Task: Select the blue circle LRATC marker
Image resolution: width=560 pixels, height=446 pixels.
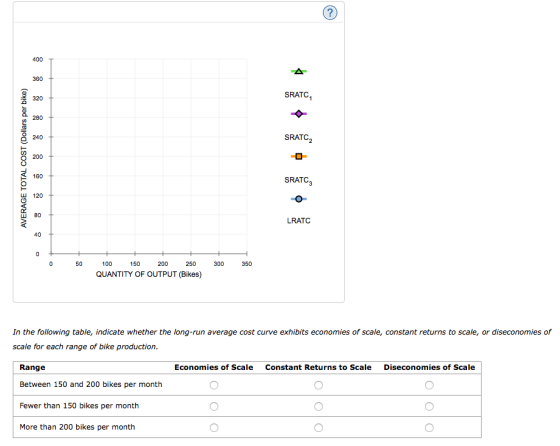Action: point(299,199)
